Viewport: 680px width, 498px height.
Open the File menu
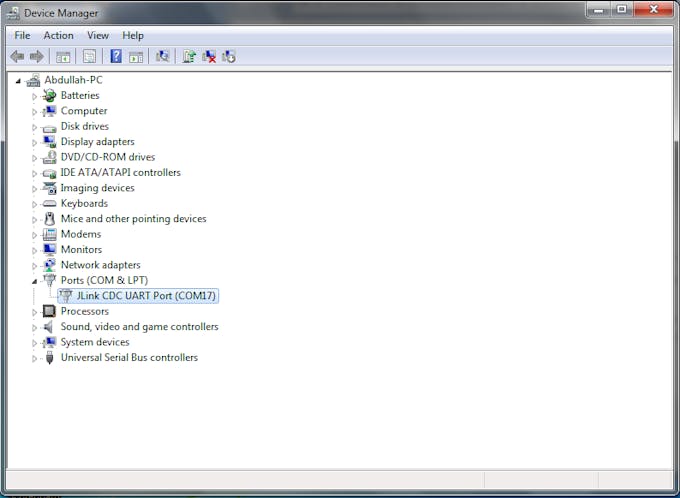(22, 36)
